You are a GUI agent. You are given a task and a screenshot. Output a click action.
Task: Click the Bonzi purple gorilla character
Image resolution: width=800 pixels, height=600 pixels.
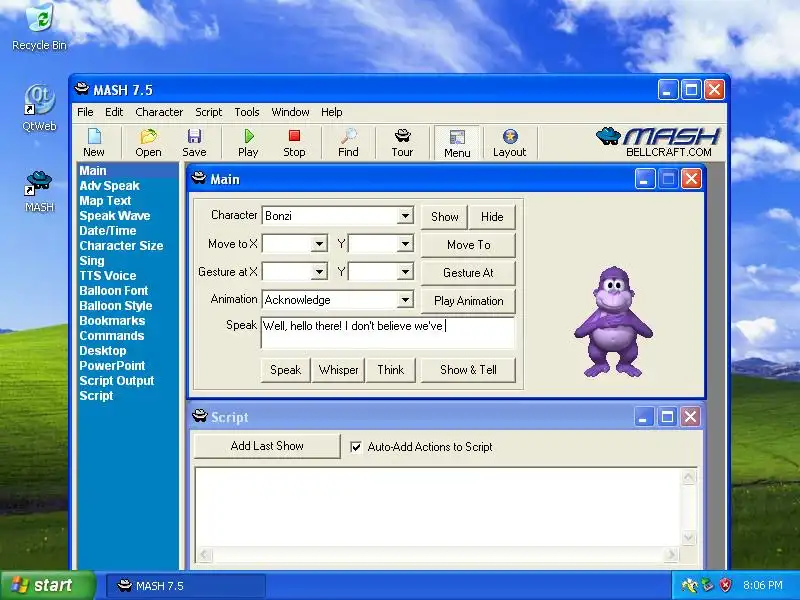tap(614, 321)
